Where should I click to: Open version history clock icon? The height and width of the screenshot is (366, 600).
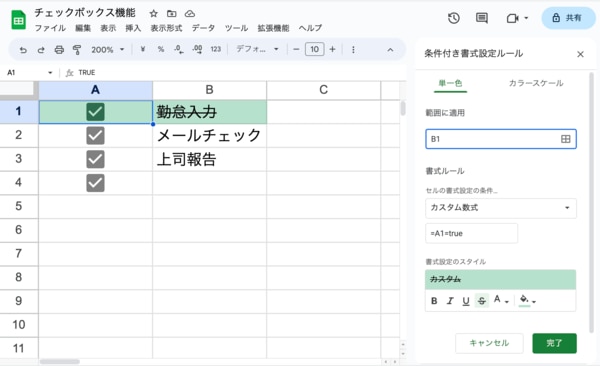click(454, 18)
